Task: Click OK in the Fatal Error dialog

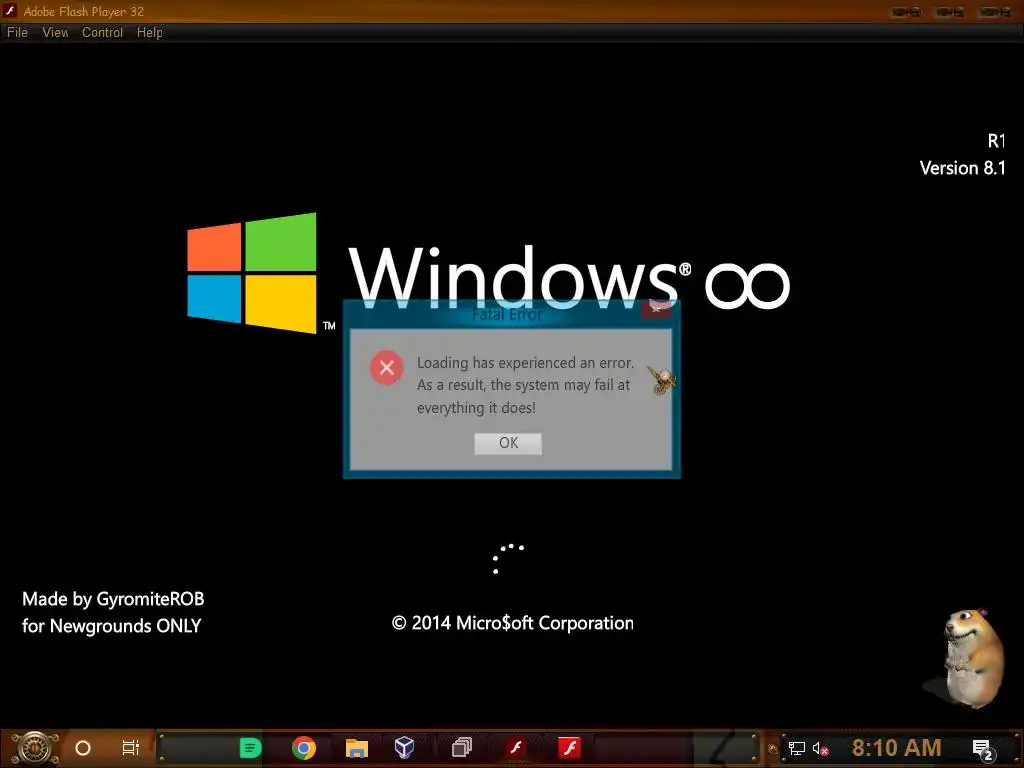Action: [508, 443]
